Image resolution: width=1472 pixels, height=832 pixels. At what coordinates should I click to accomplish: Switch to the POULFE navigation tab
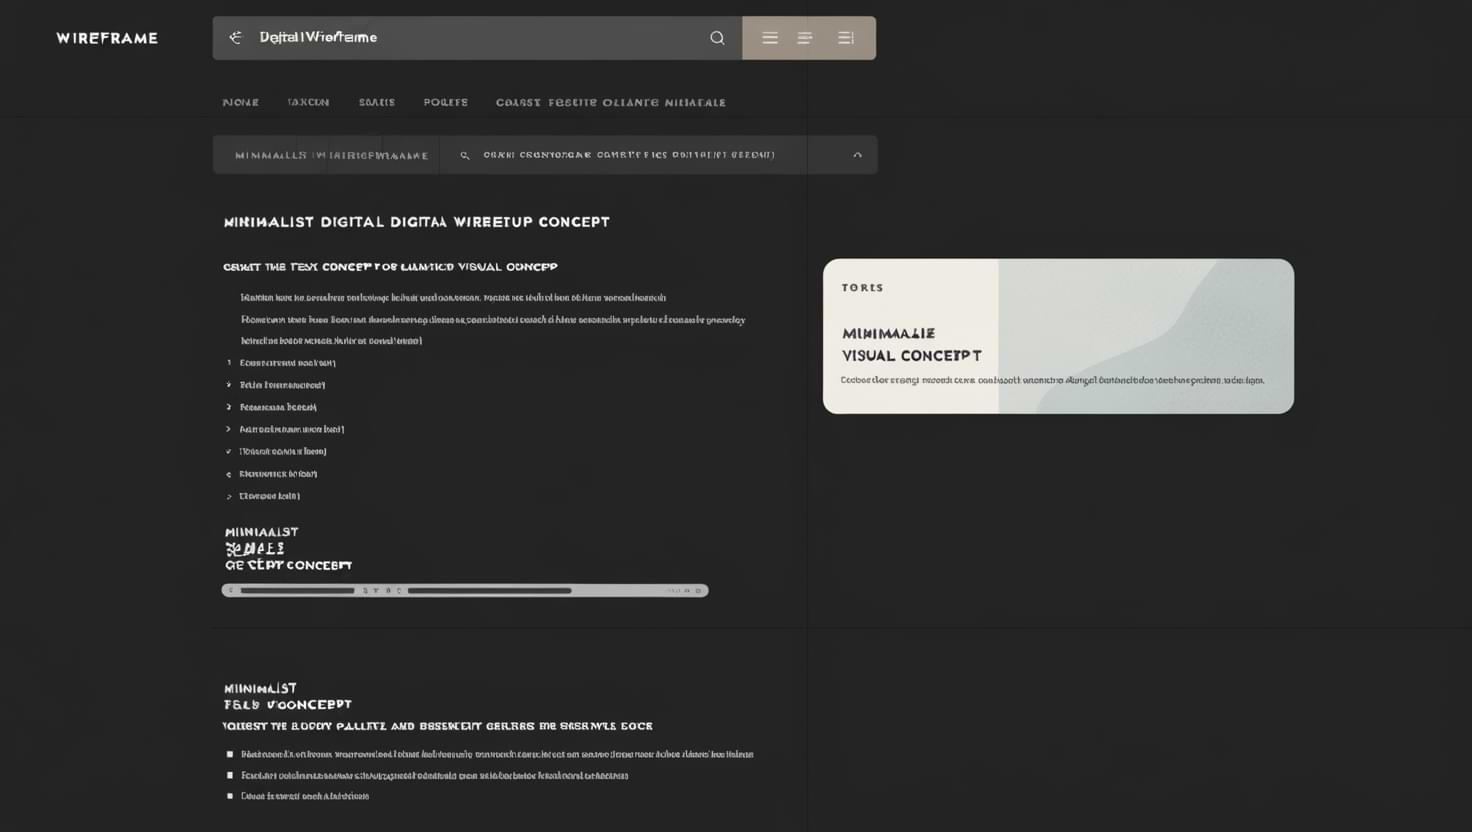[x=446, y=102]
